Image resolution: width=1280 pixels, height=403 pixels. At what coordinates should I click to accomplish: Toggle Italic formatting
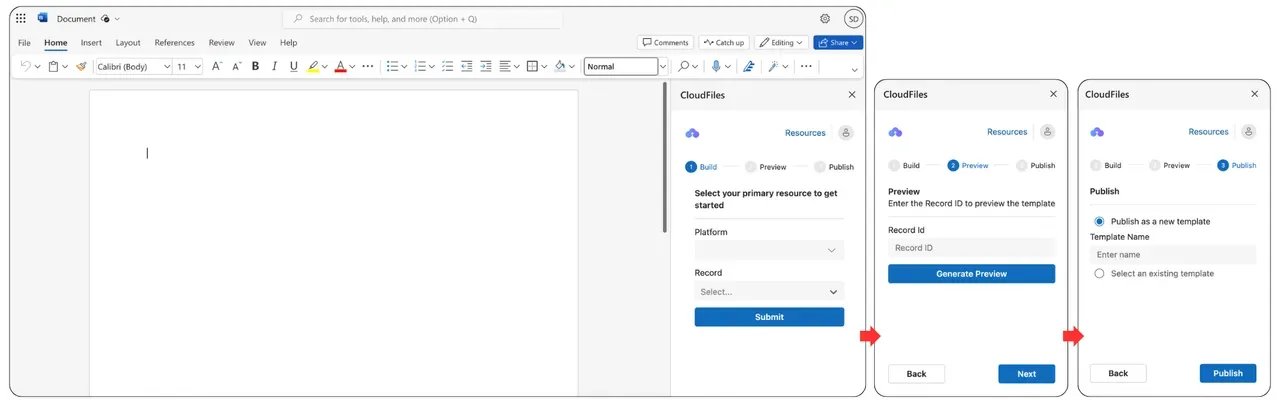point(275,66)
